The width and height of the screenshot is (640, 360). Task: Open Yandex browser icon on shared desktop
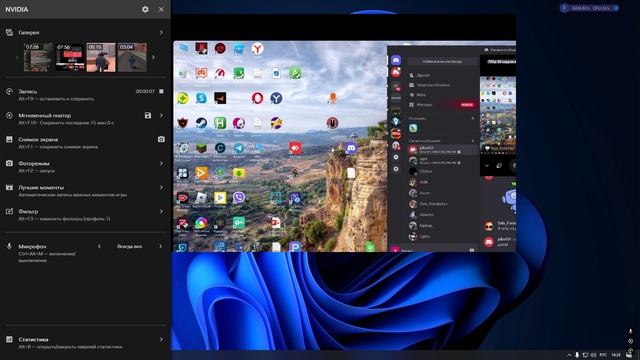(x=257, y=49)
